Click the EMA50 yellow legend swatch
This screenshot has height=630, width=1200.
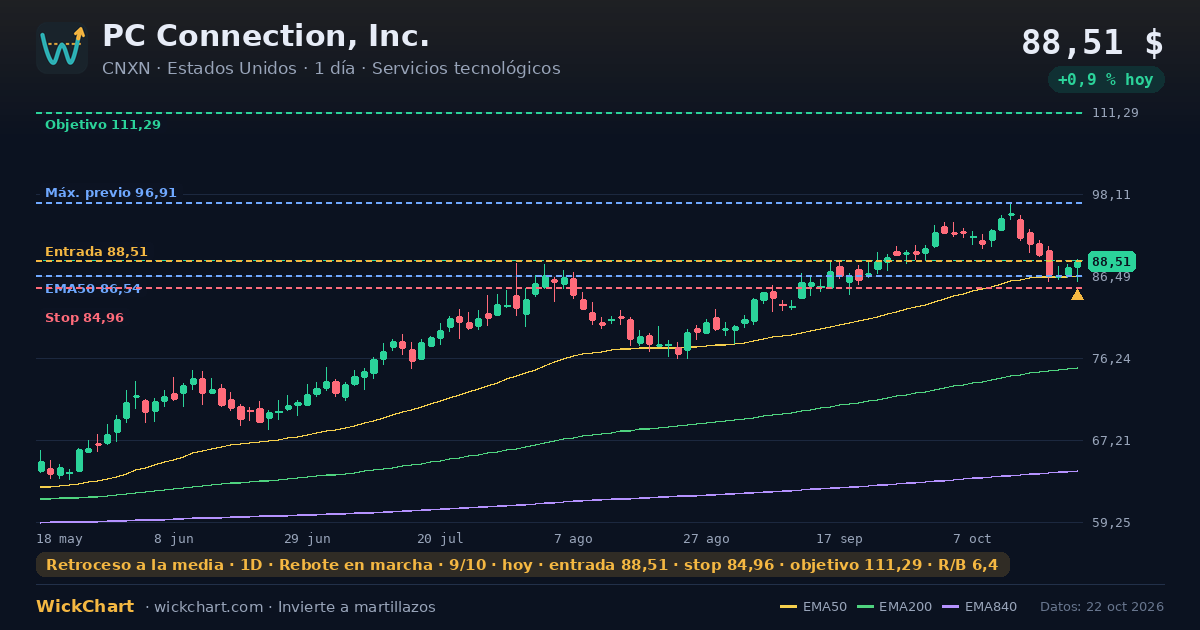(x=788, y=607)
